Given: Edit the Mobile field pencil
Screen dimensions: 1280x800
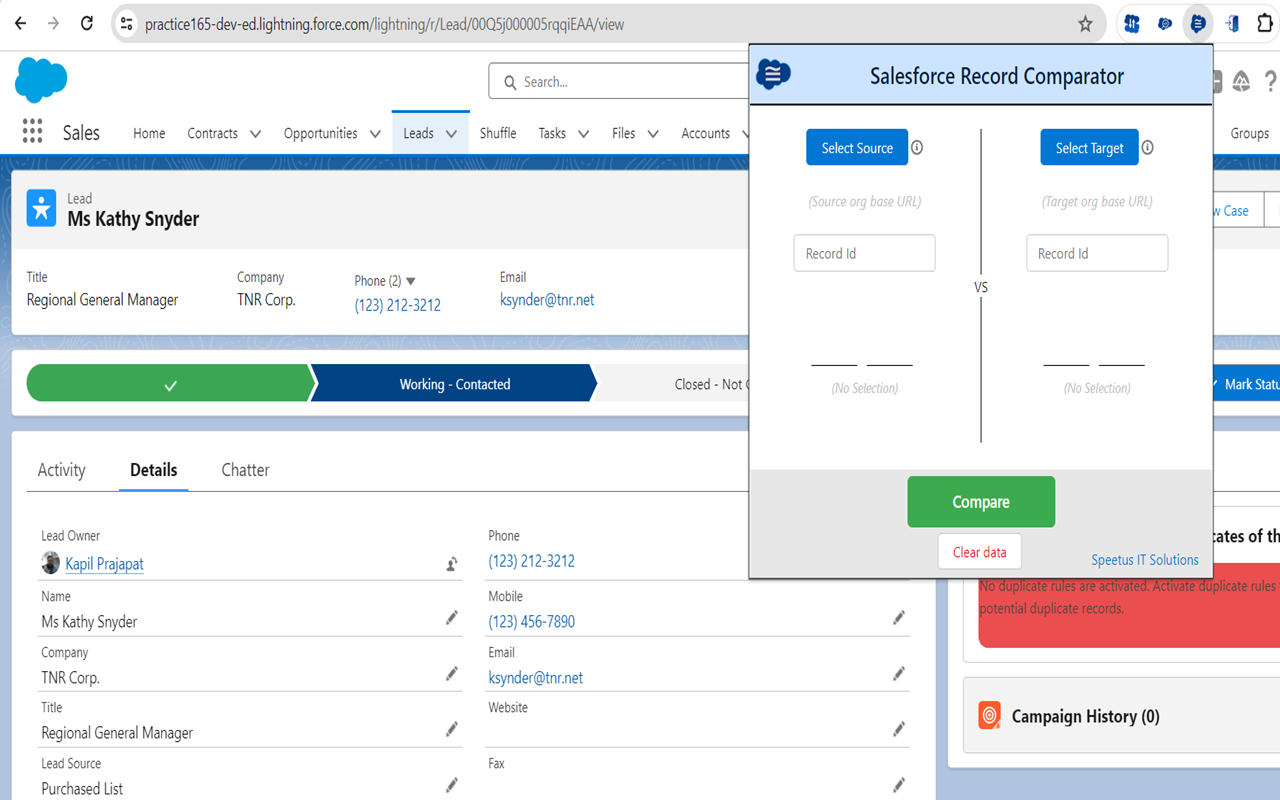Looking at the screenshot, I should point(899,618).
